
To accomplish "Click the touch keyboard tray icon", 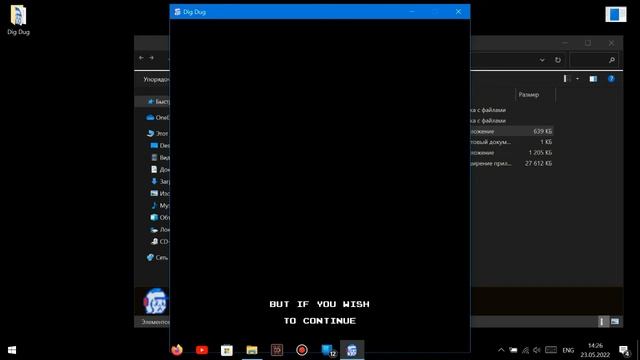I will tap(551, 349).
